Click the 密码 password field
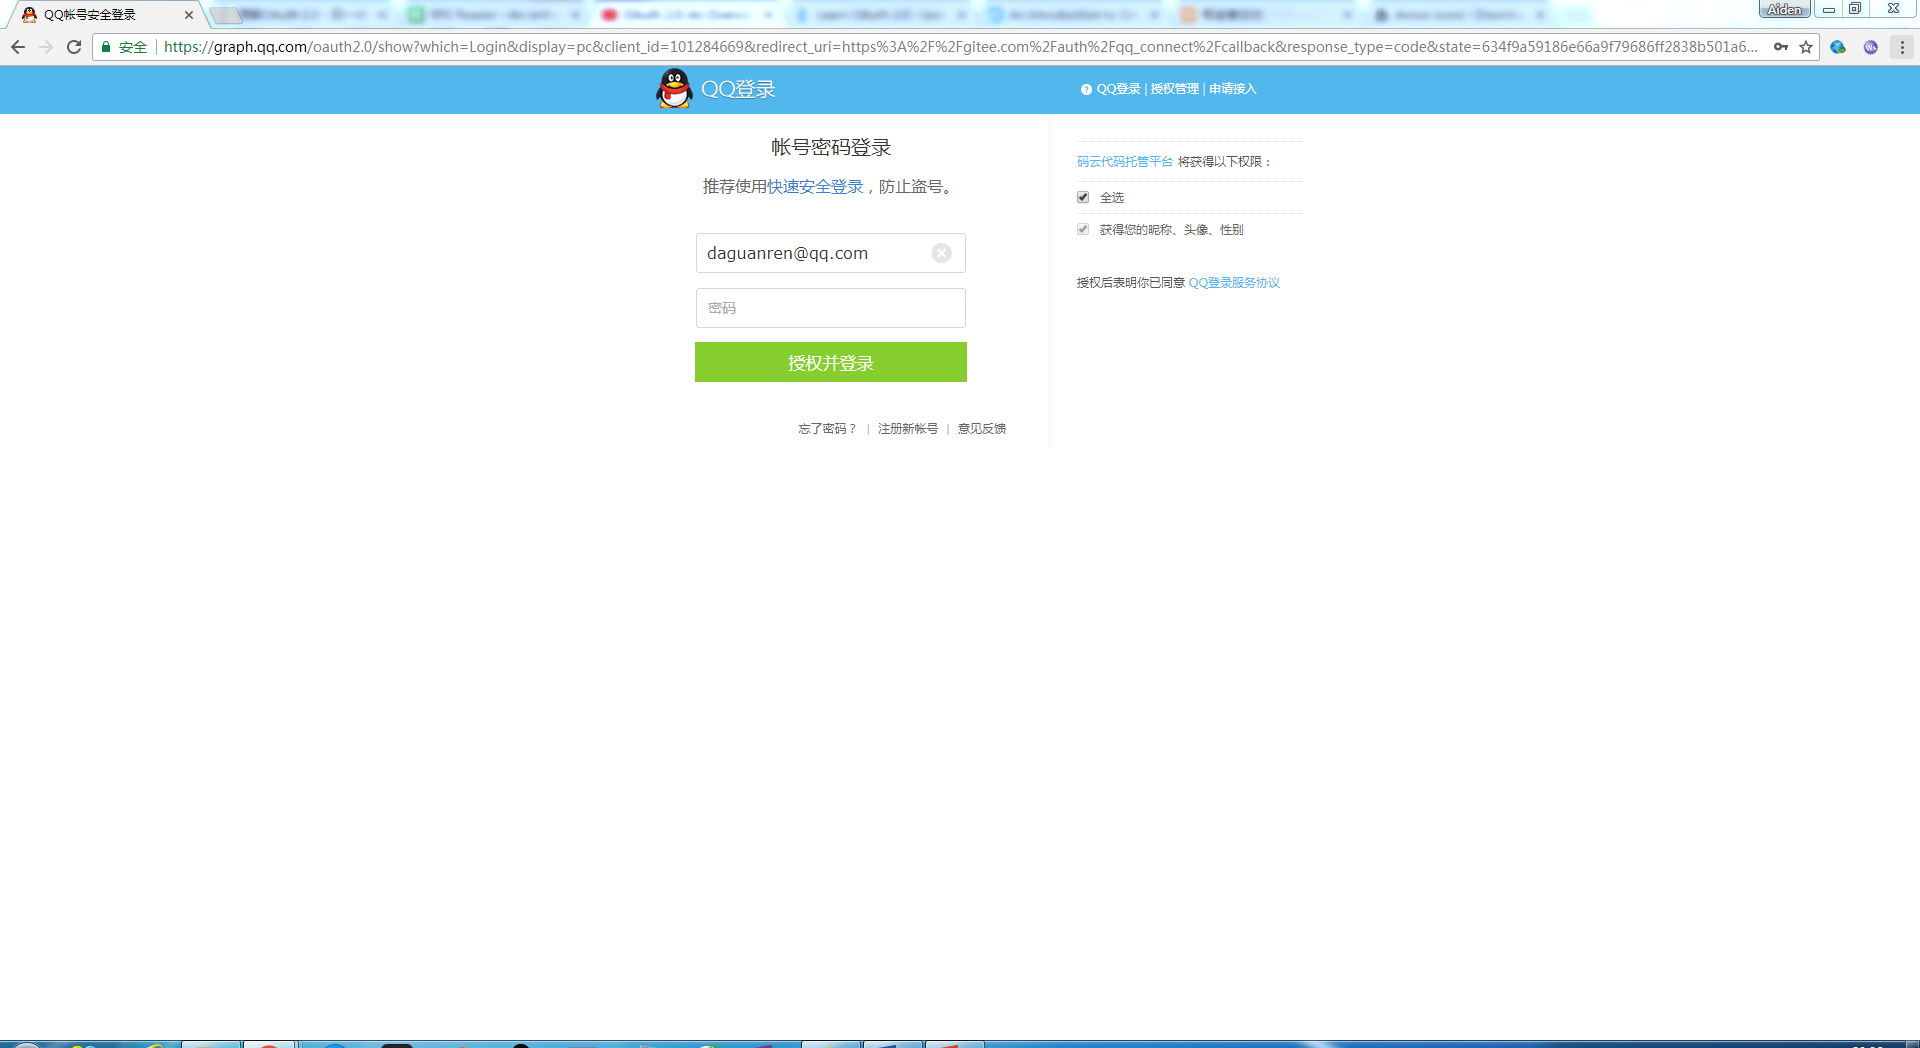 [831, 308]
